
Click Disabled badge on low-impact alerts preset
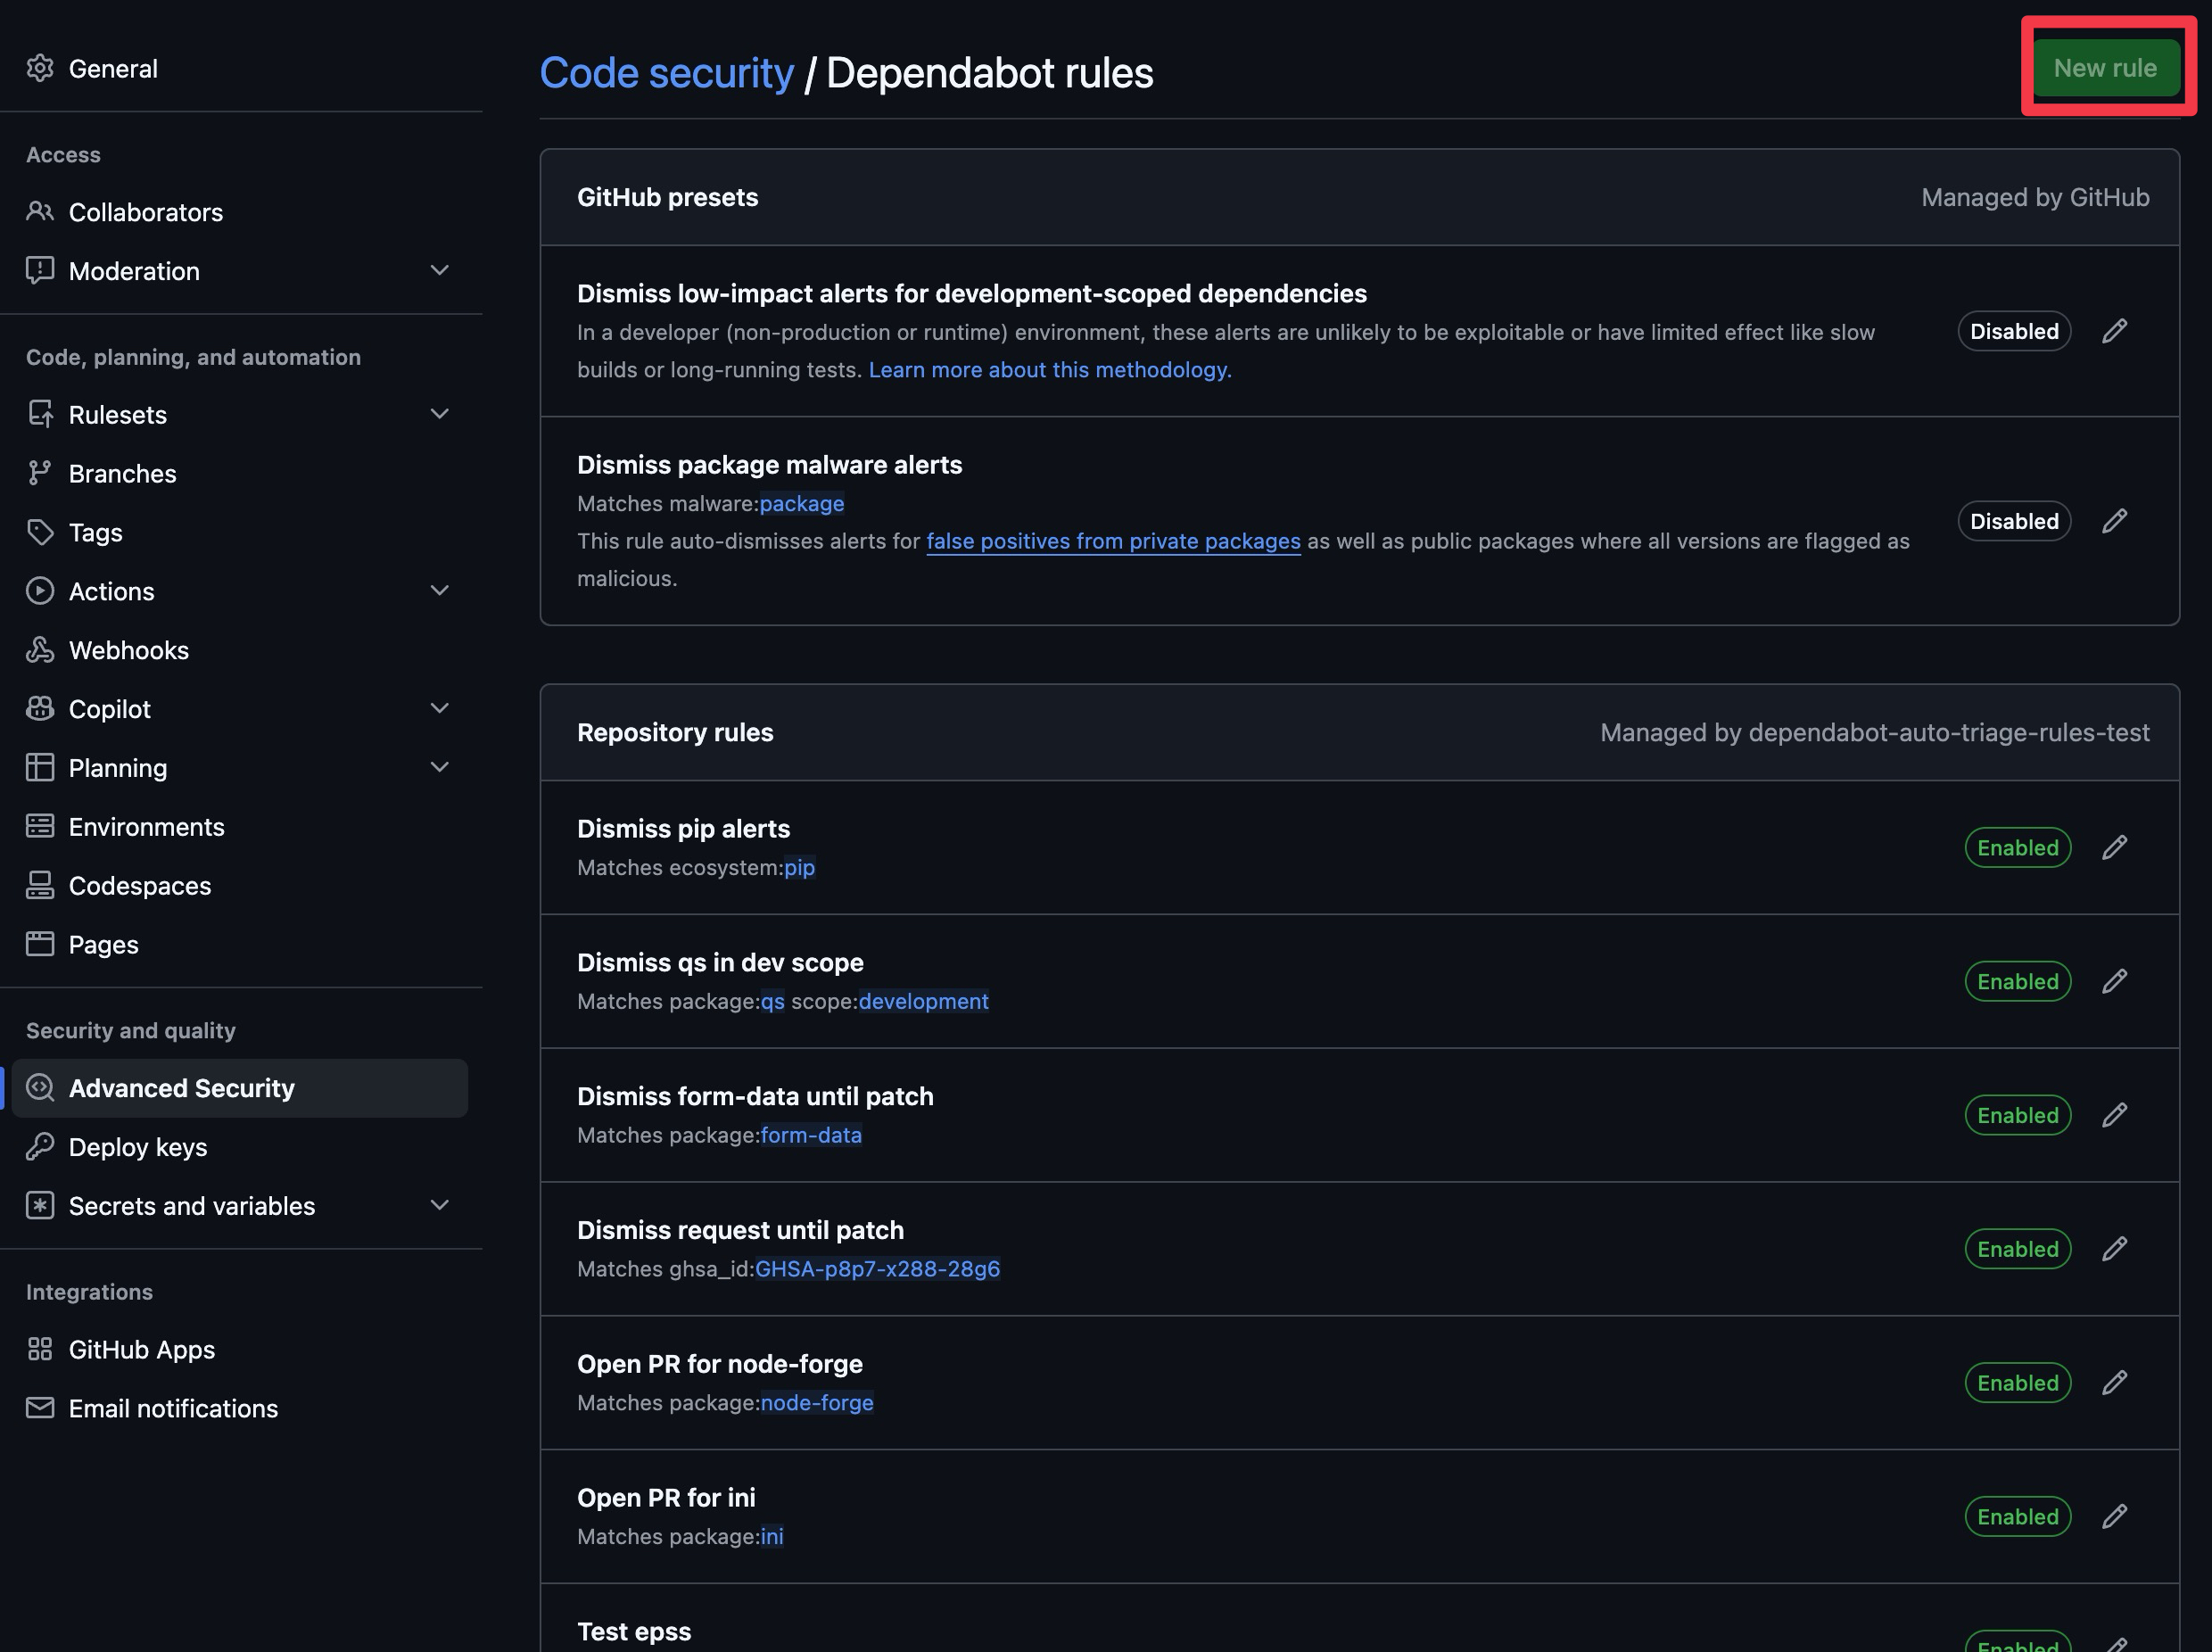(2014, 331)
